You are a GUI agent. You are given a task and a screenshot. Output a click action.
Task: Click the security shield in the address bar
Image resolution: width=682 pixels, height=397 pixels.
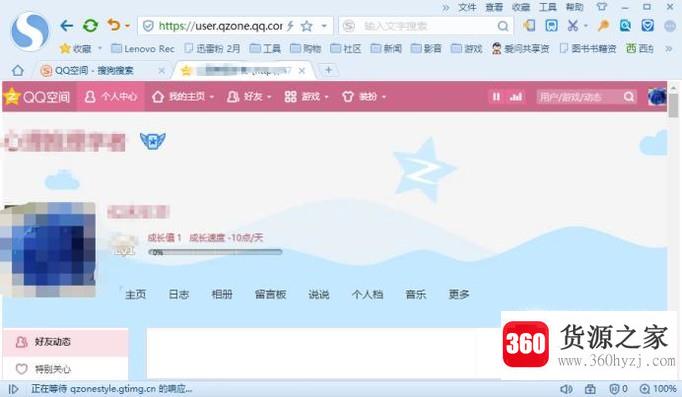coord(148,26)
